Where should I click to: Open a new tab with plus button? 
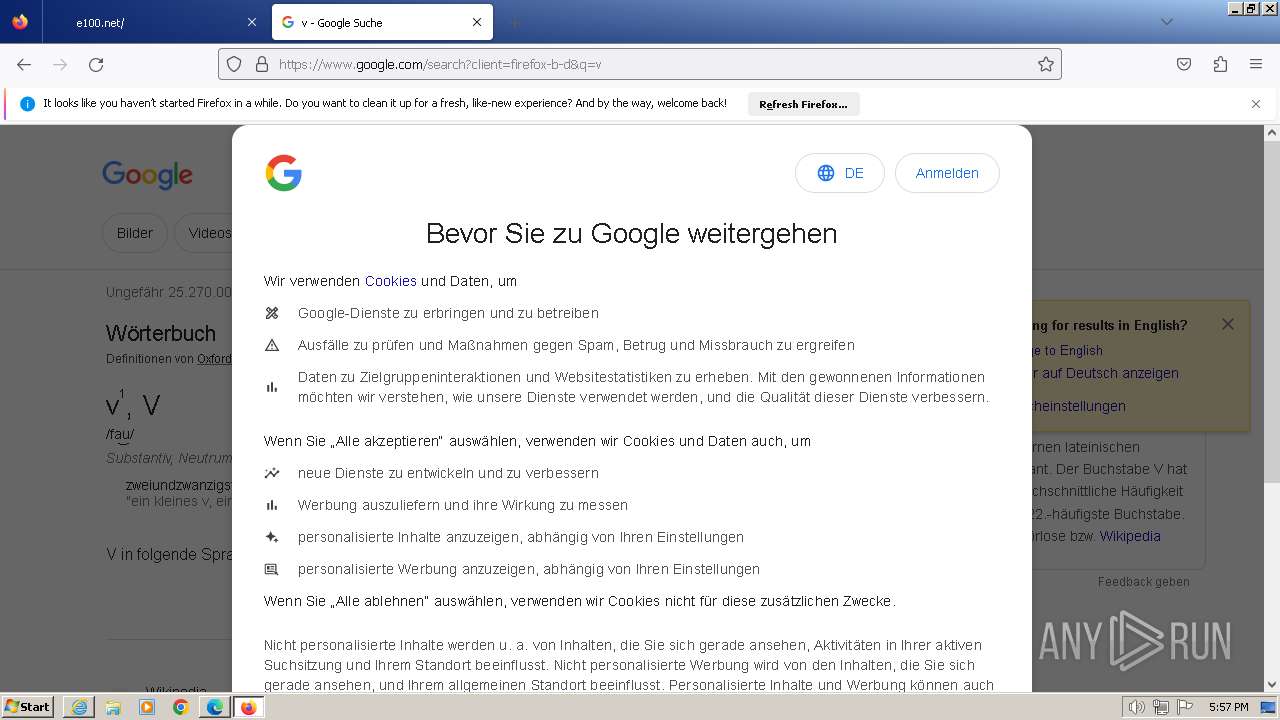point(514,22)
